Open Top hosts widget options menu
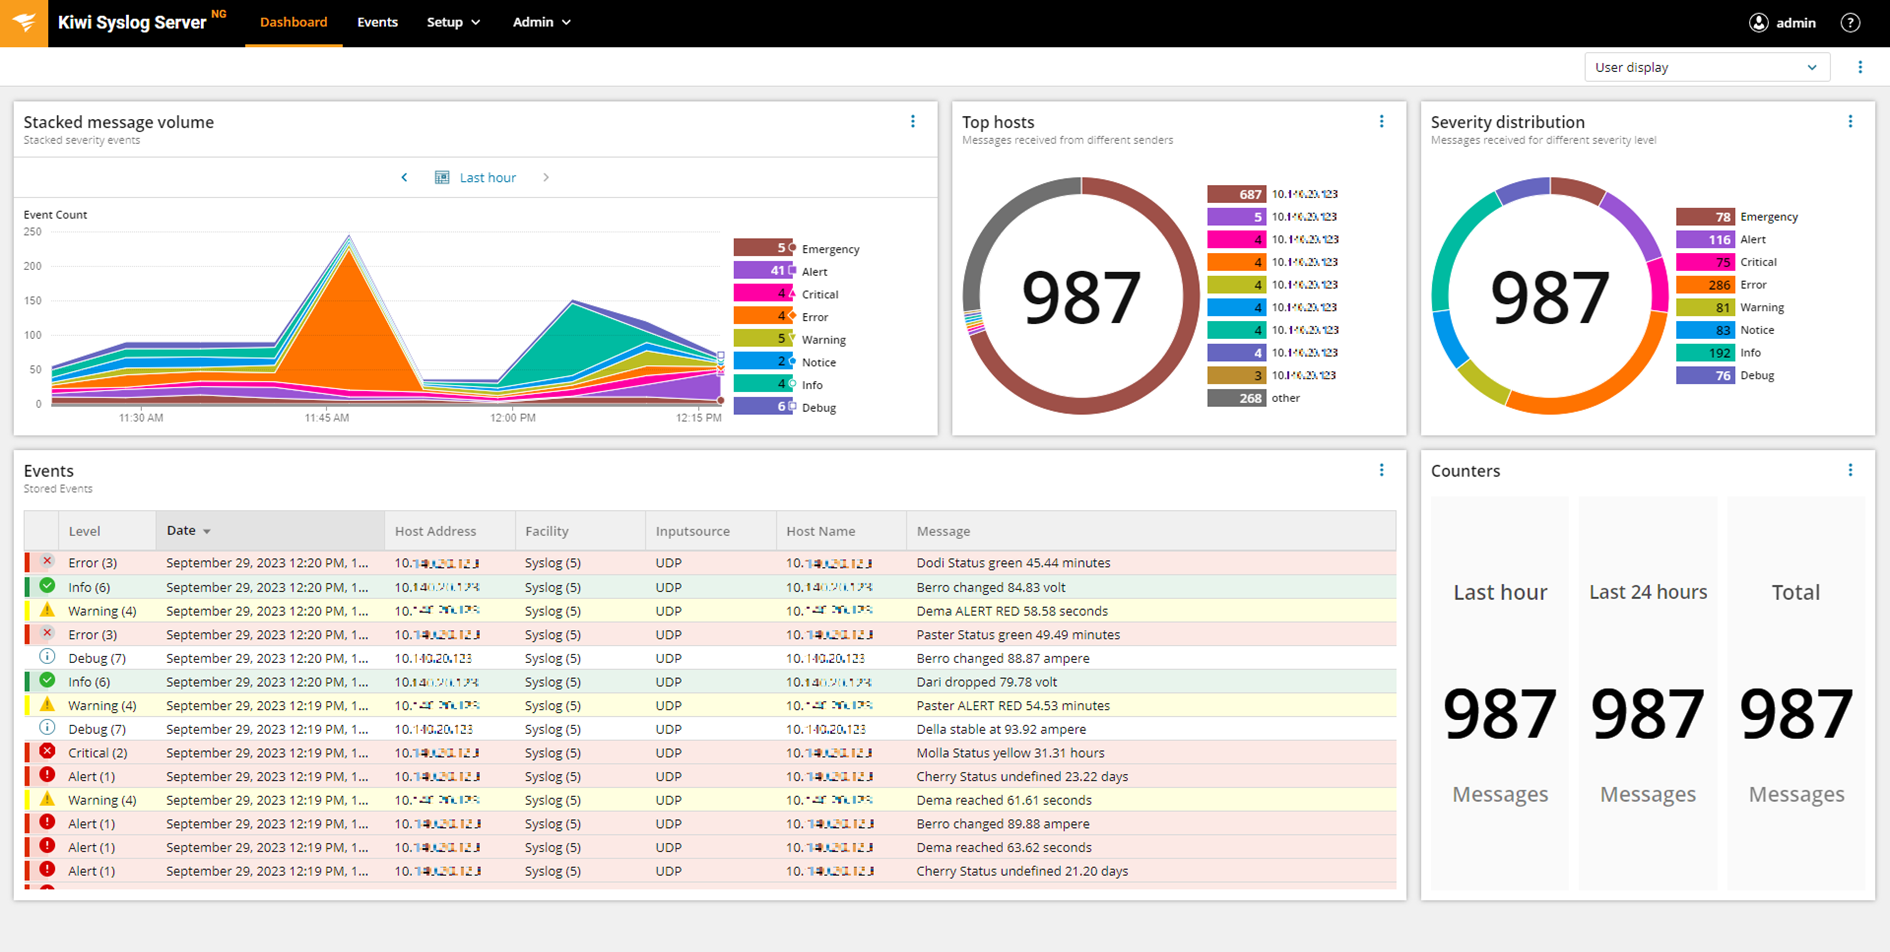Image resolution: width=1890 pixels, height=952 pixels. point(1382,122)
